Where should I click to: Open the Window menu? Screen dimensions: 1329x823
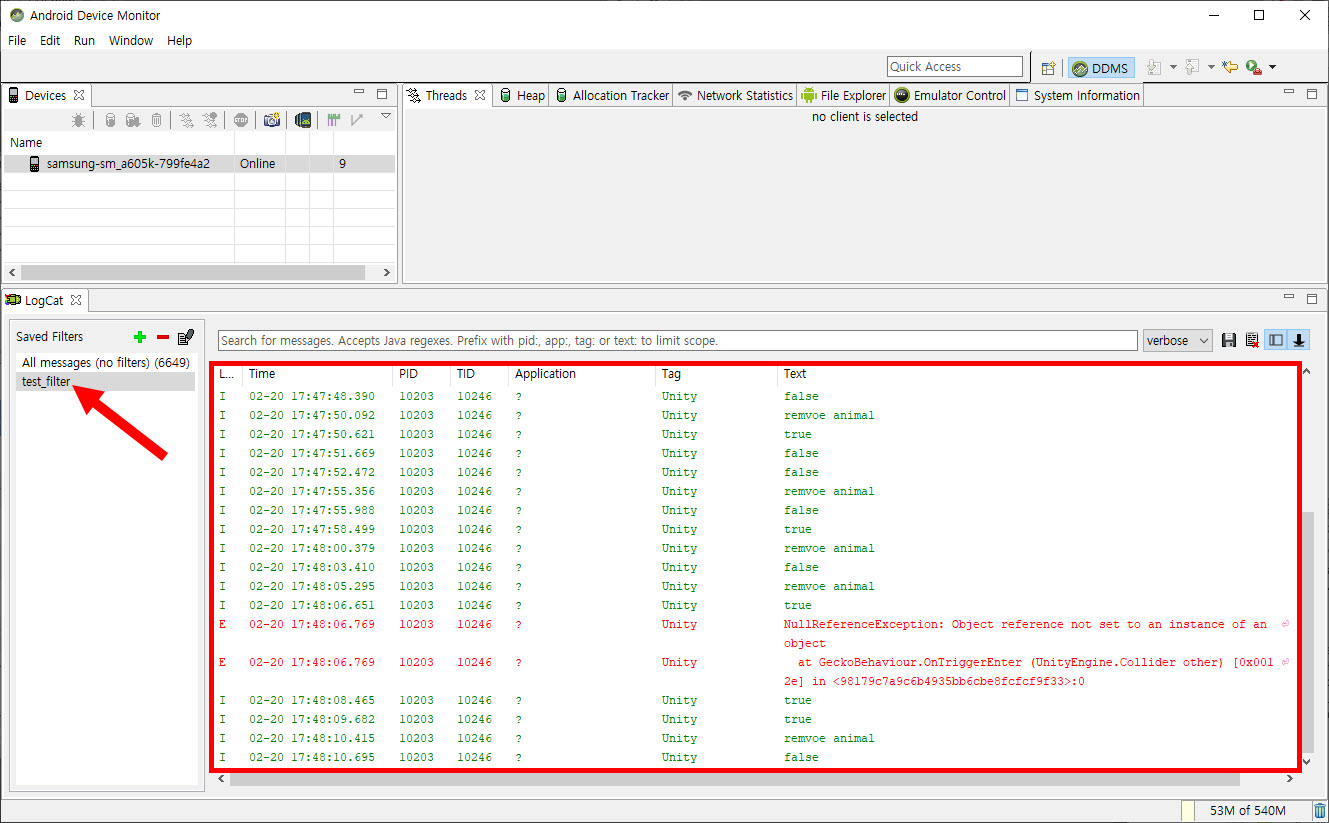coord(131,40)
